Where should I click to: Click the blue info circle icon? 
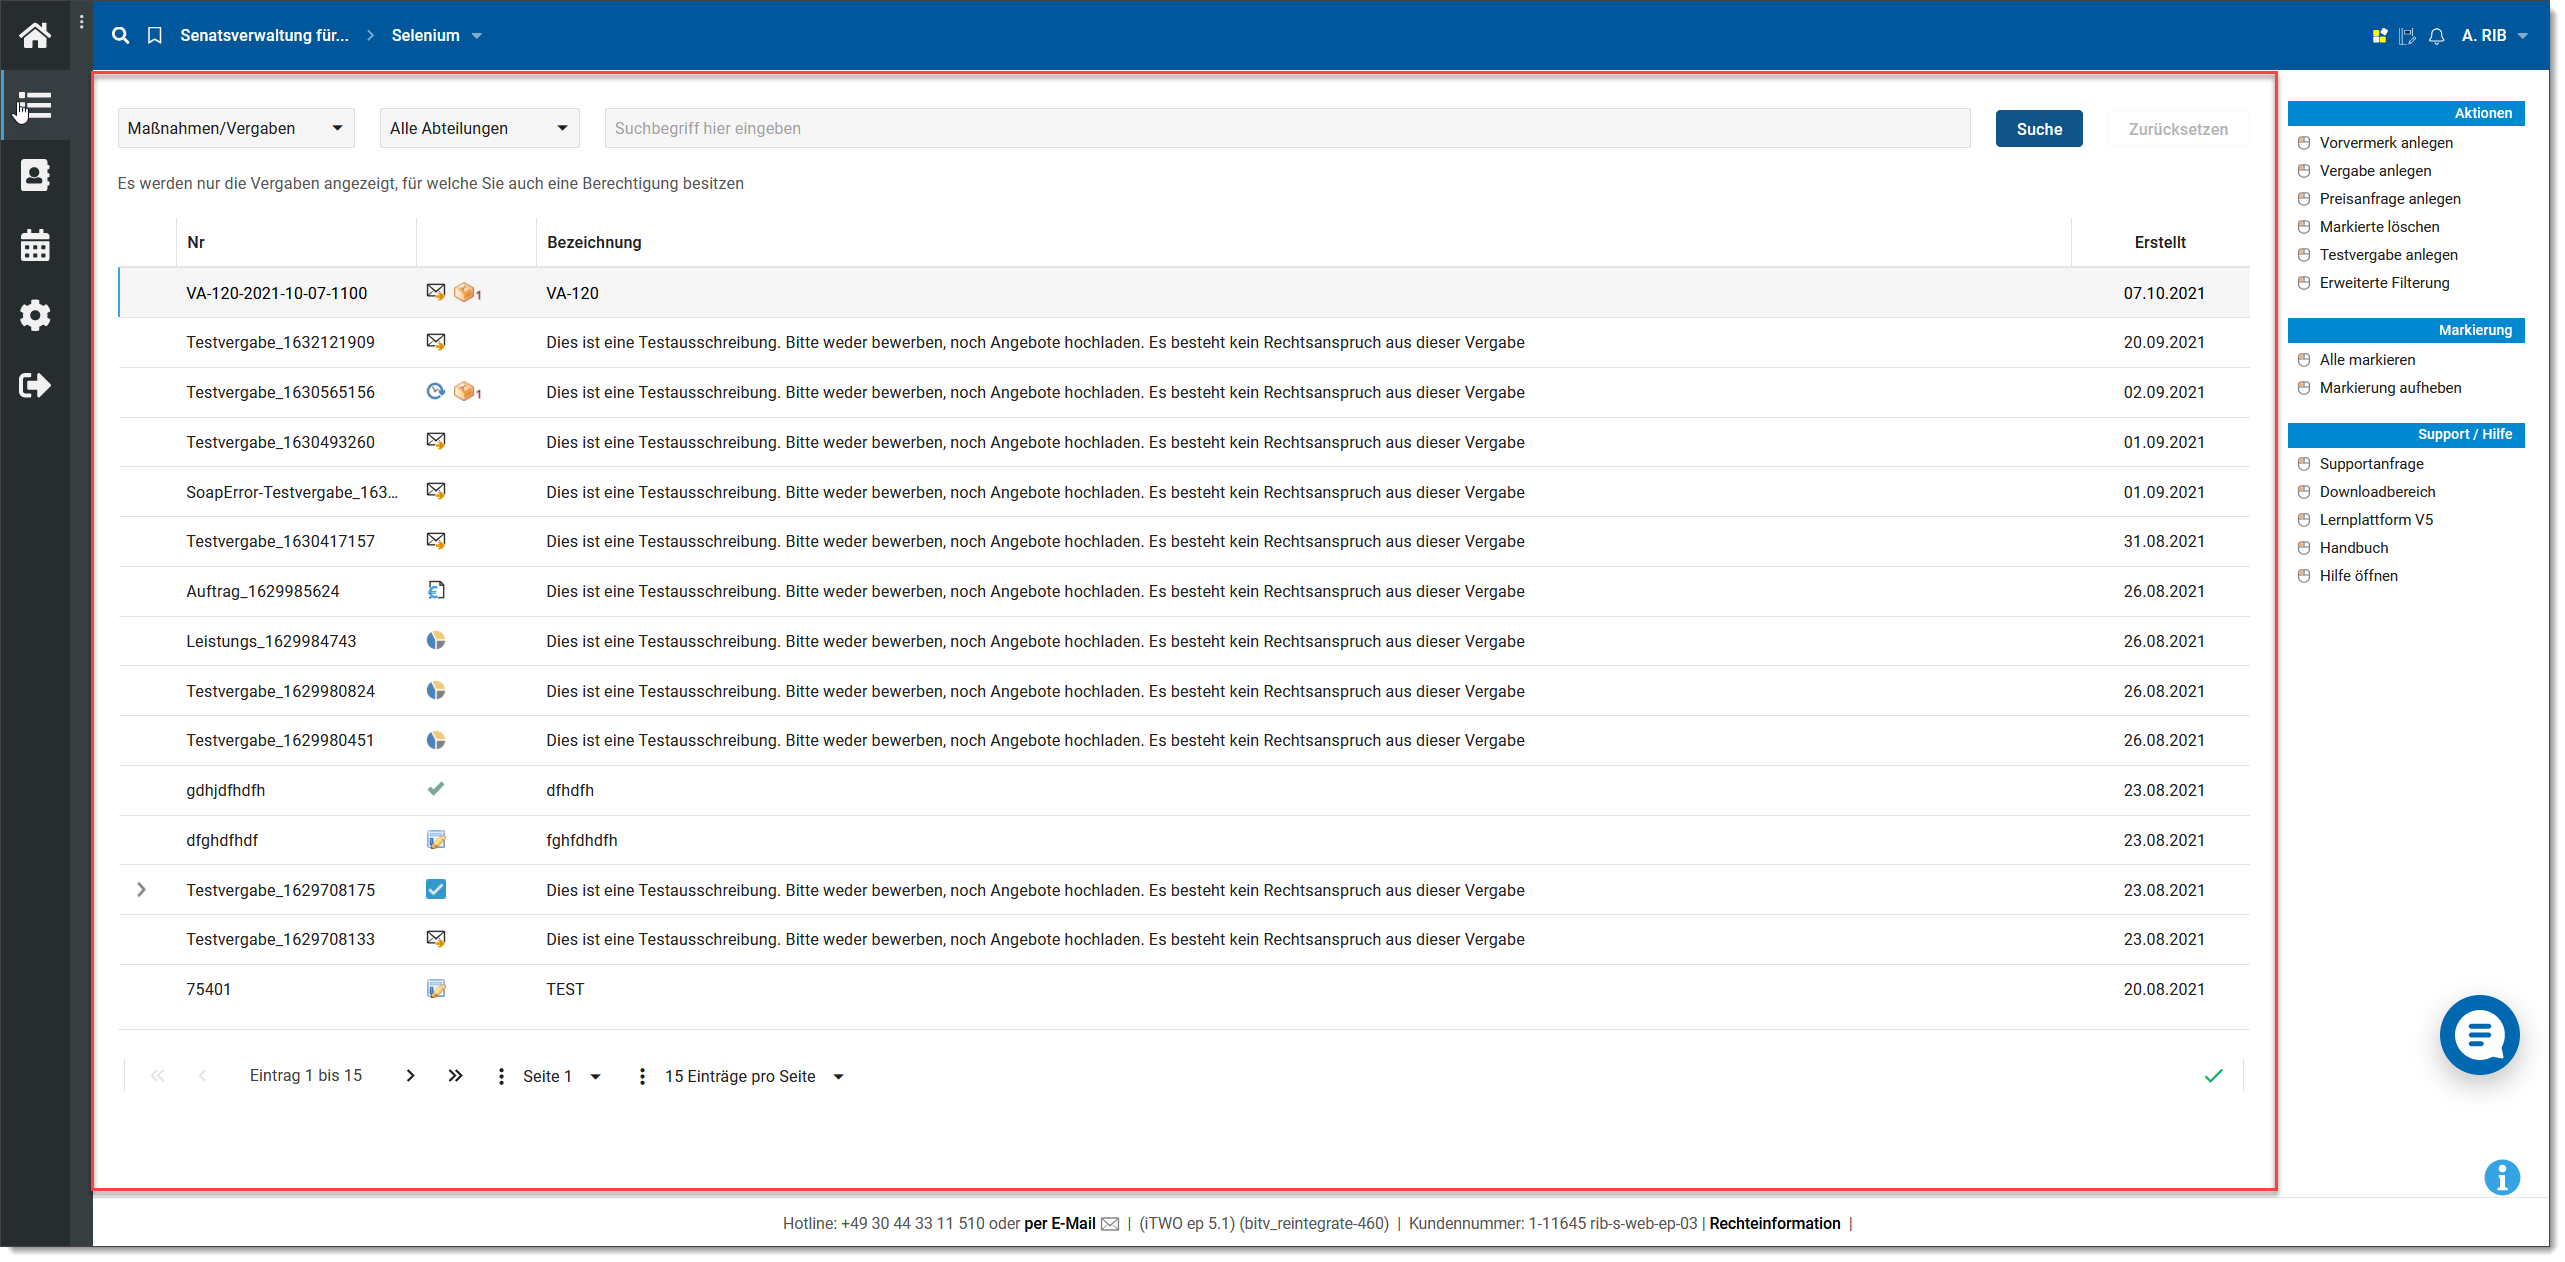click(x=2501, y=1177)
